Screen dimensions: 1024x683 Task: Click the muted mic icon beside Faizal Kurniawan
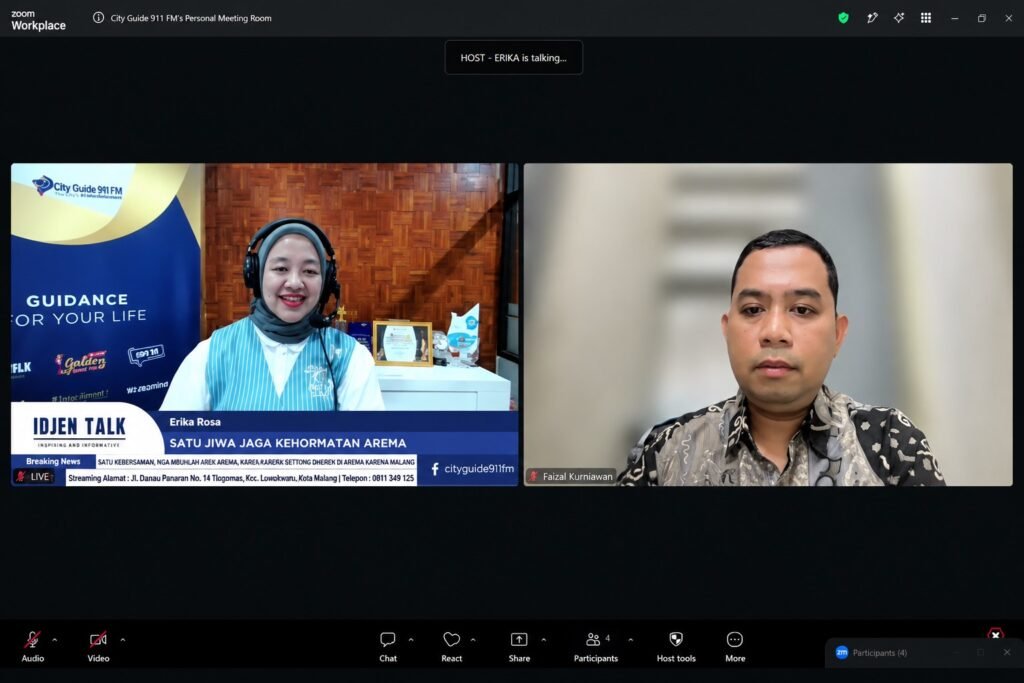534,477
